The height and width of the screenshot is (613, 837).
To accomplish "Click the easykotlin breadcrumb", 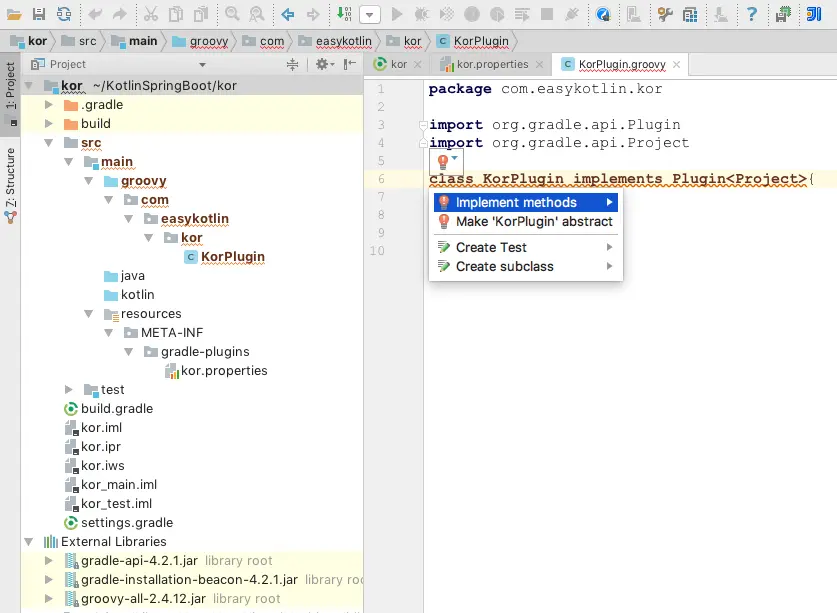I will (x=335, y=41).
